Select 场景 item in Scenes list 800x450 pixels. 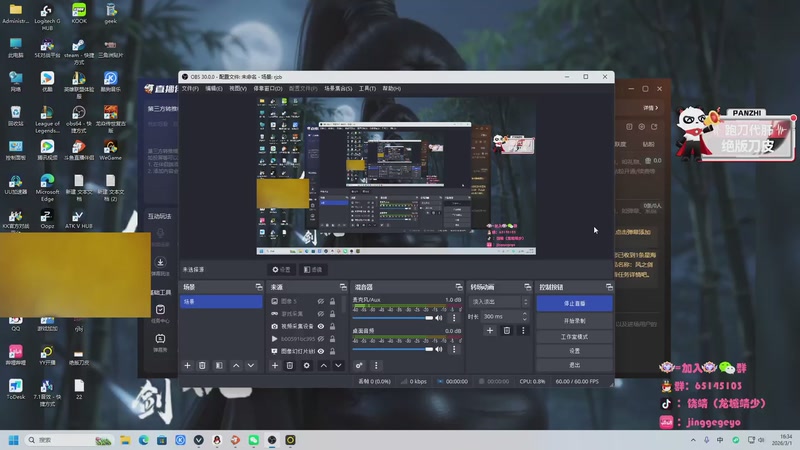(221, 302)
